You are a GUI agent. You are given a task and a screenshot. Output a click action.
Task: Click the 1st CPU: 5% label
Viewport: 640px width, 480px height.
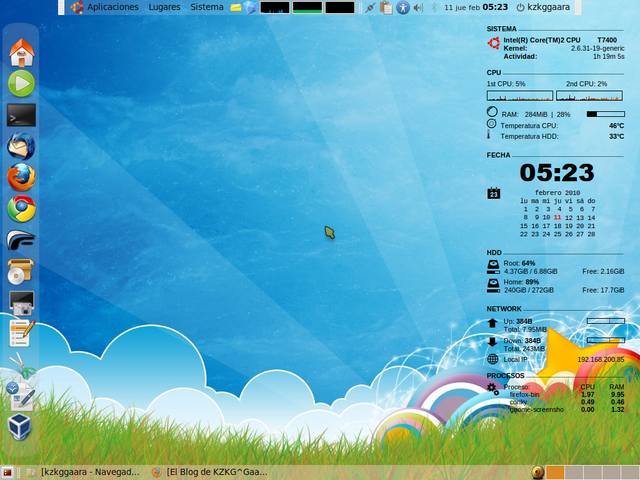tap(506, 84)
